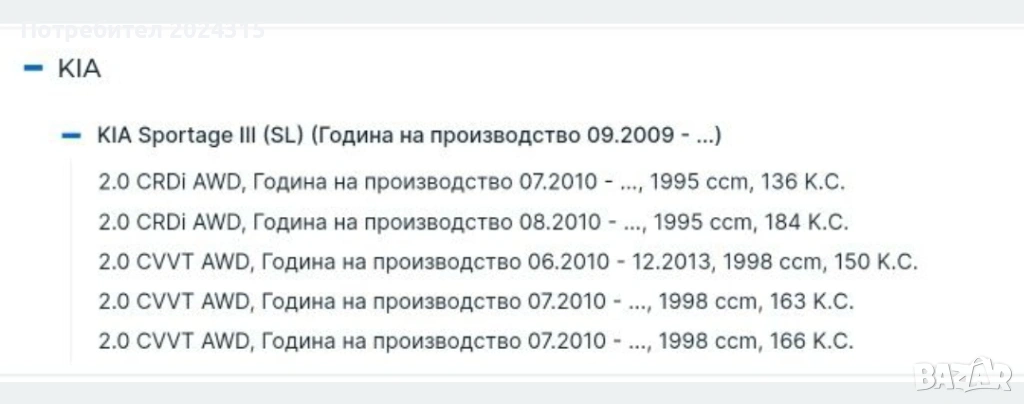Viewport: 1024px width, 404px height.
Task: Collapse the KIA brand section
Action: 34,69
